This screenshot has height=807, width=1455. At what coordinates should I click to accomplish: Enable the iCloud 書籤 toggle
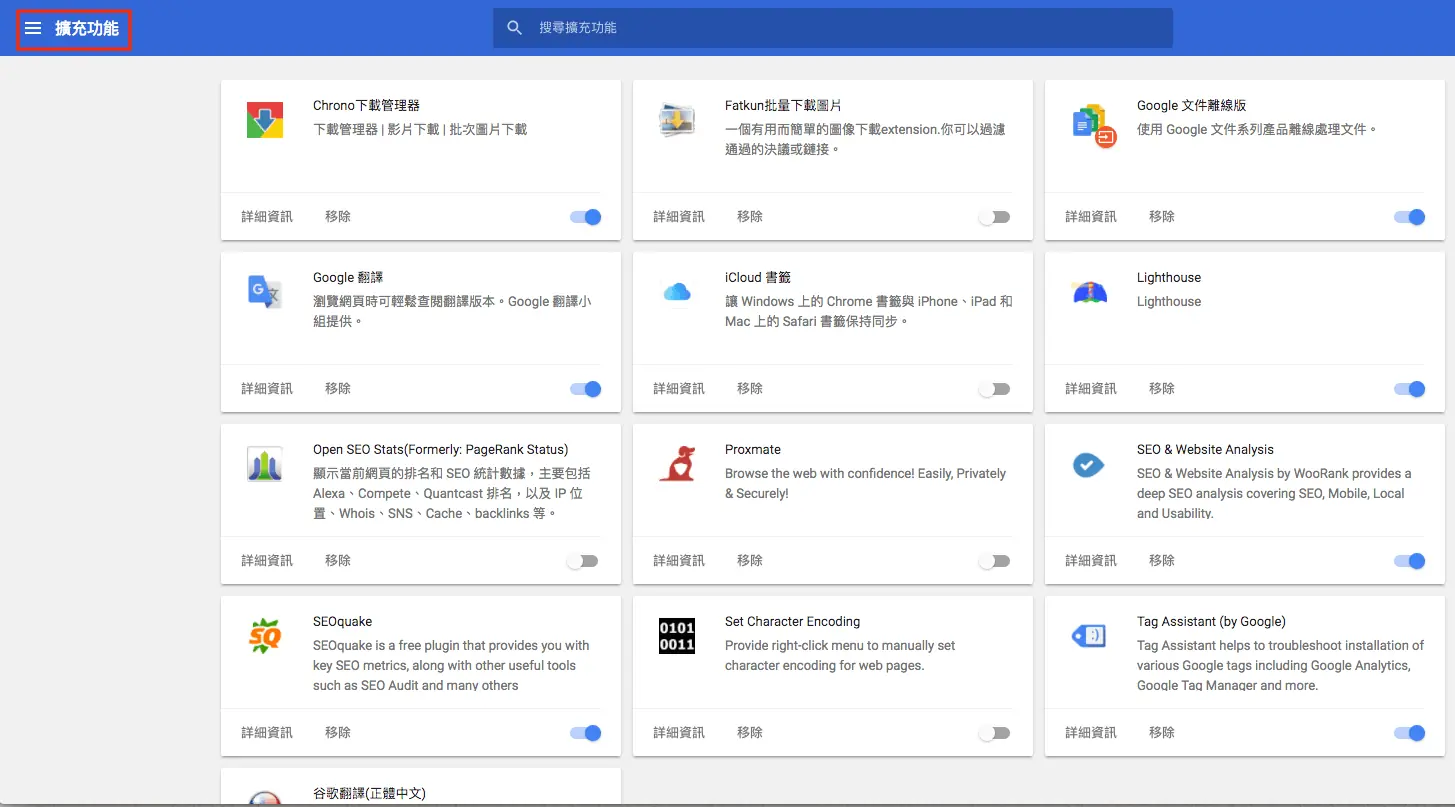(994, 389)
